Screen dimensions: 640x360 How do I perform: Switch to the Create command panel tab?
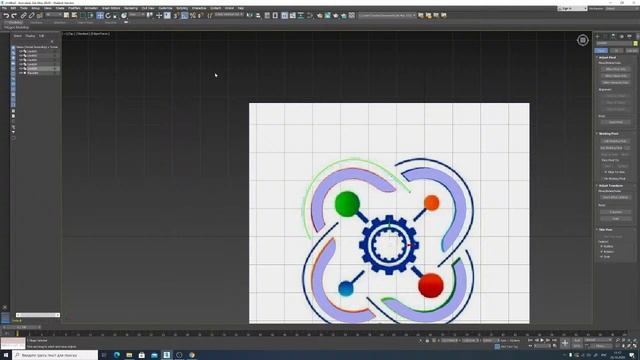597,36
